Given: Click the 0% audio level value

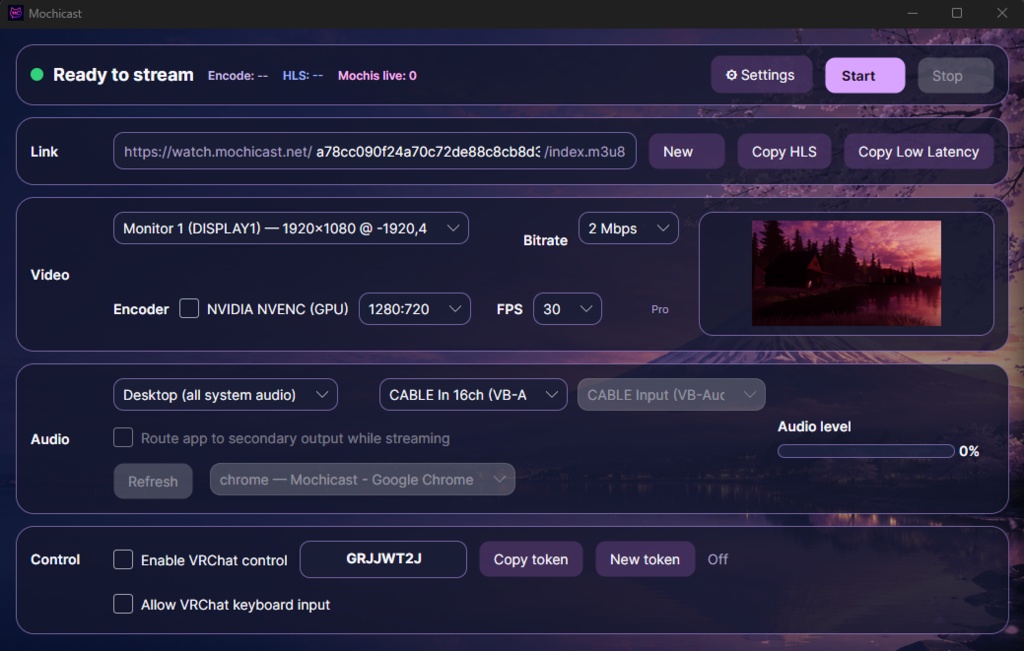Looking at the screenshot, I should click(969, 451).
